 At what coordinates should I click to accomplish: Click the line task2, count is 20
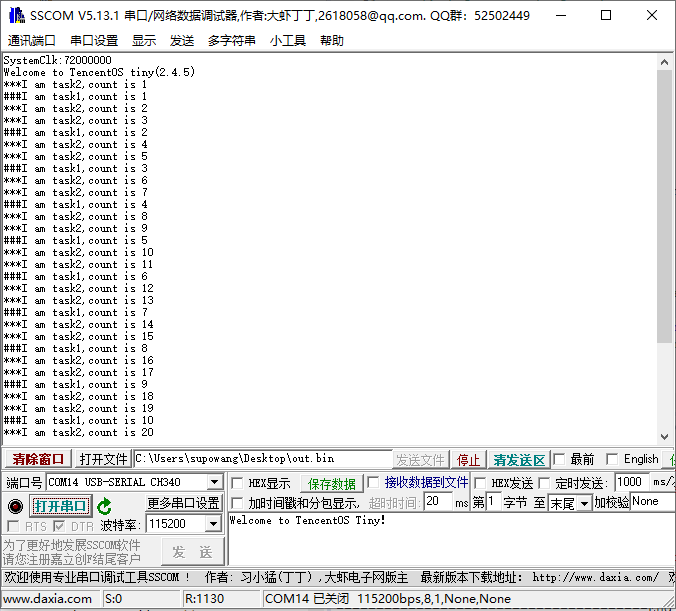pyautogui.click(x=78, y=432)
